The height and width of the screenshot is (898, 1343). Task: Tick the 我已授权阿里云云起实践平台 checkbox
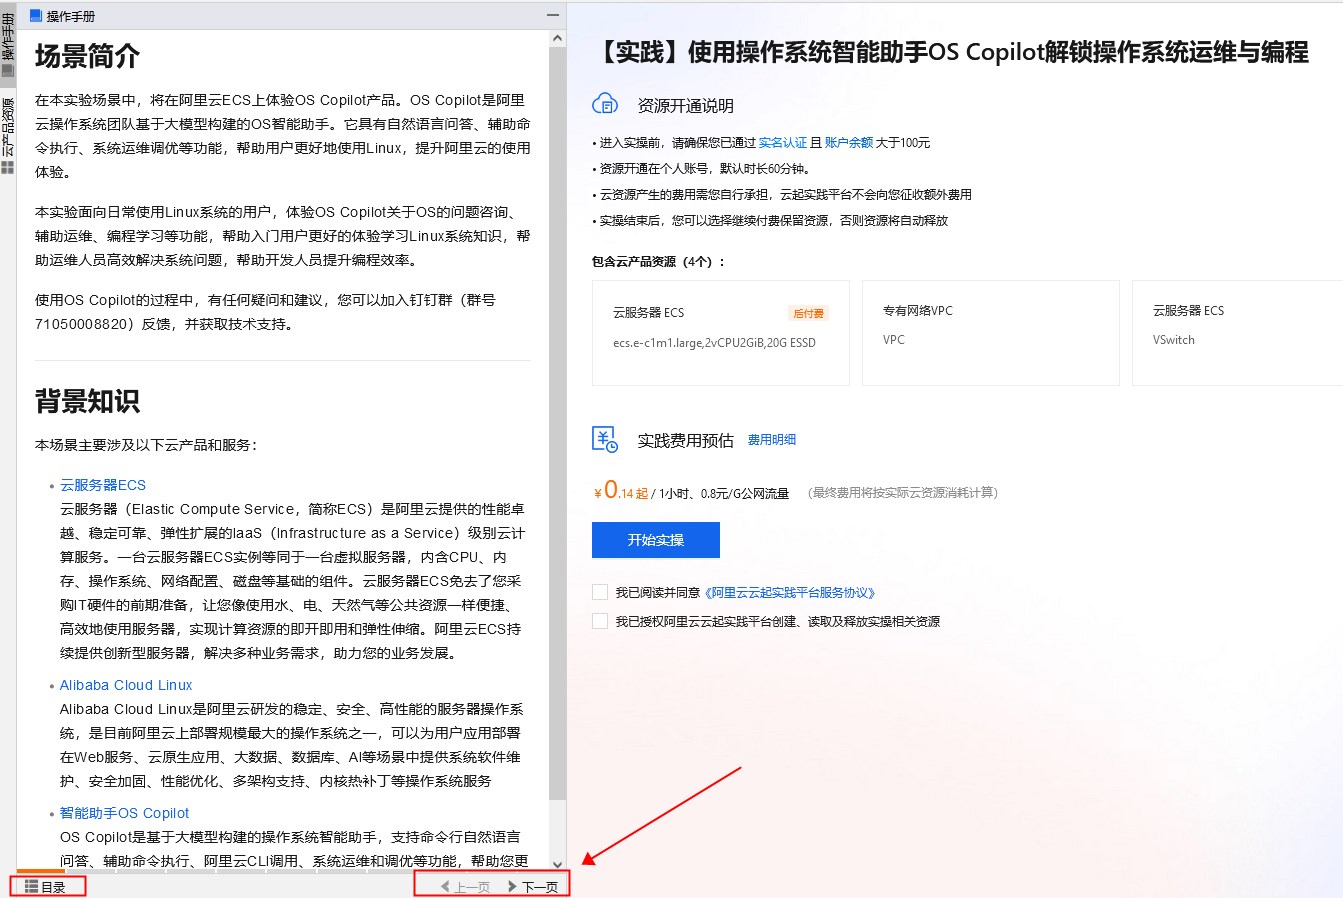(600, 621)
